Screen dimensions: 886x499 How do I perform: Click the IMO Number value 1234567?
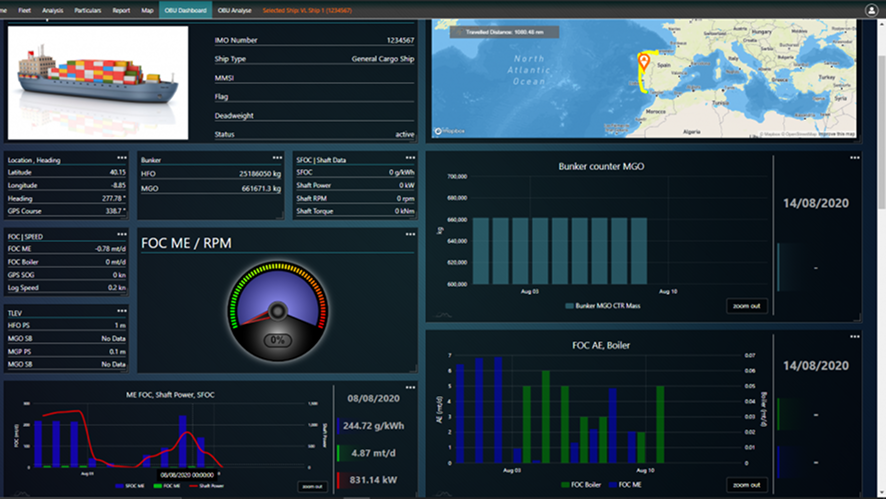click(400, 40)
